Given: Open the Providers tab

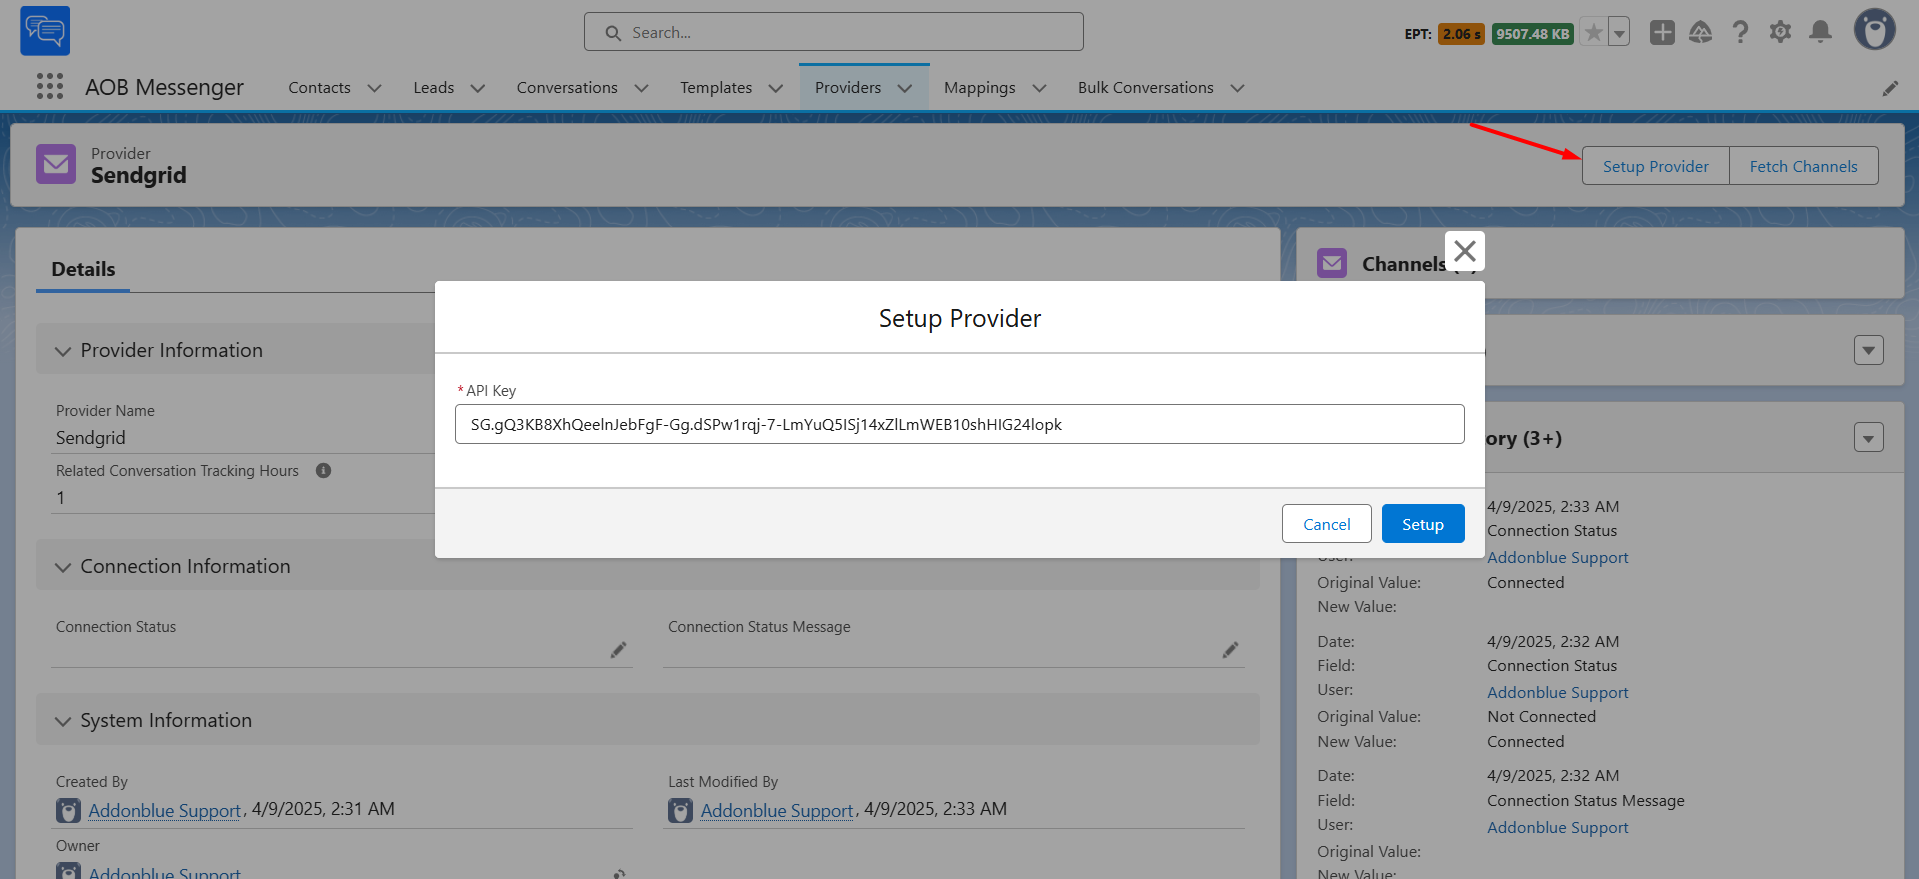Looking at the screenshot, I should [x=848, y=88].
